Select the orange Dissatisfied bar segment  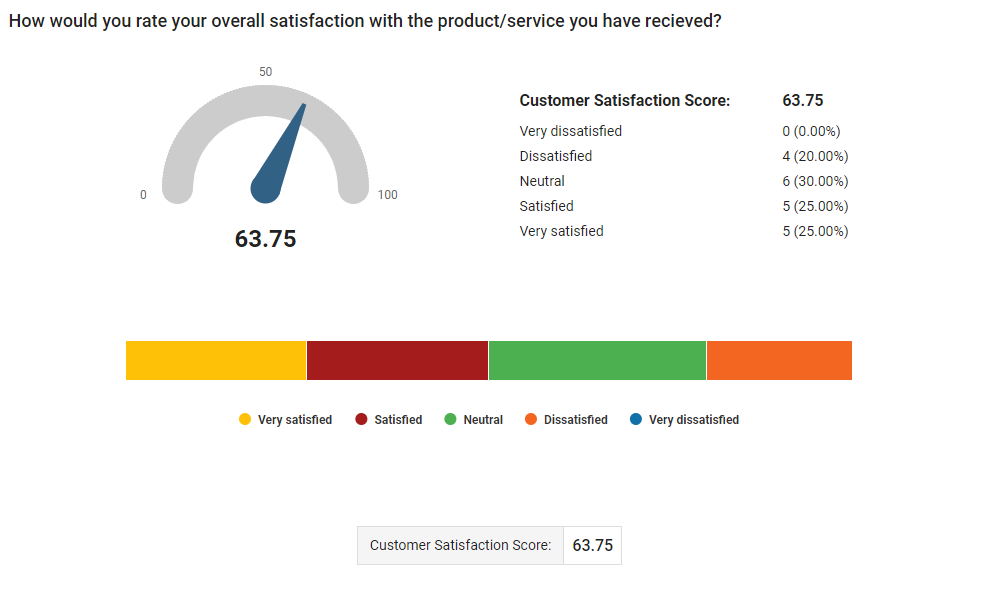(780, 360)
